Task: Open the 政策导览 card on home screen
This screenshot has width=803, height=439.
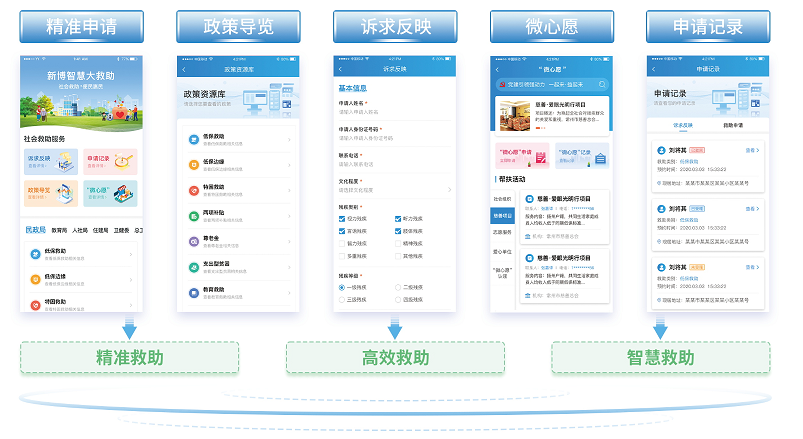Action: click(x=51, y=193)
